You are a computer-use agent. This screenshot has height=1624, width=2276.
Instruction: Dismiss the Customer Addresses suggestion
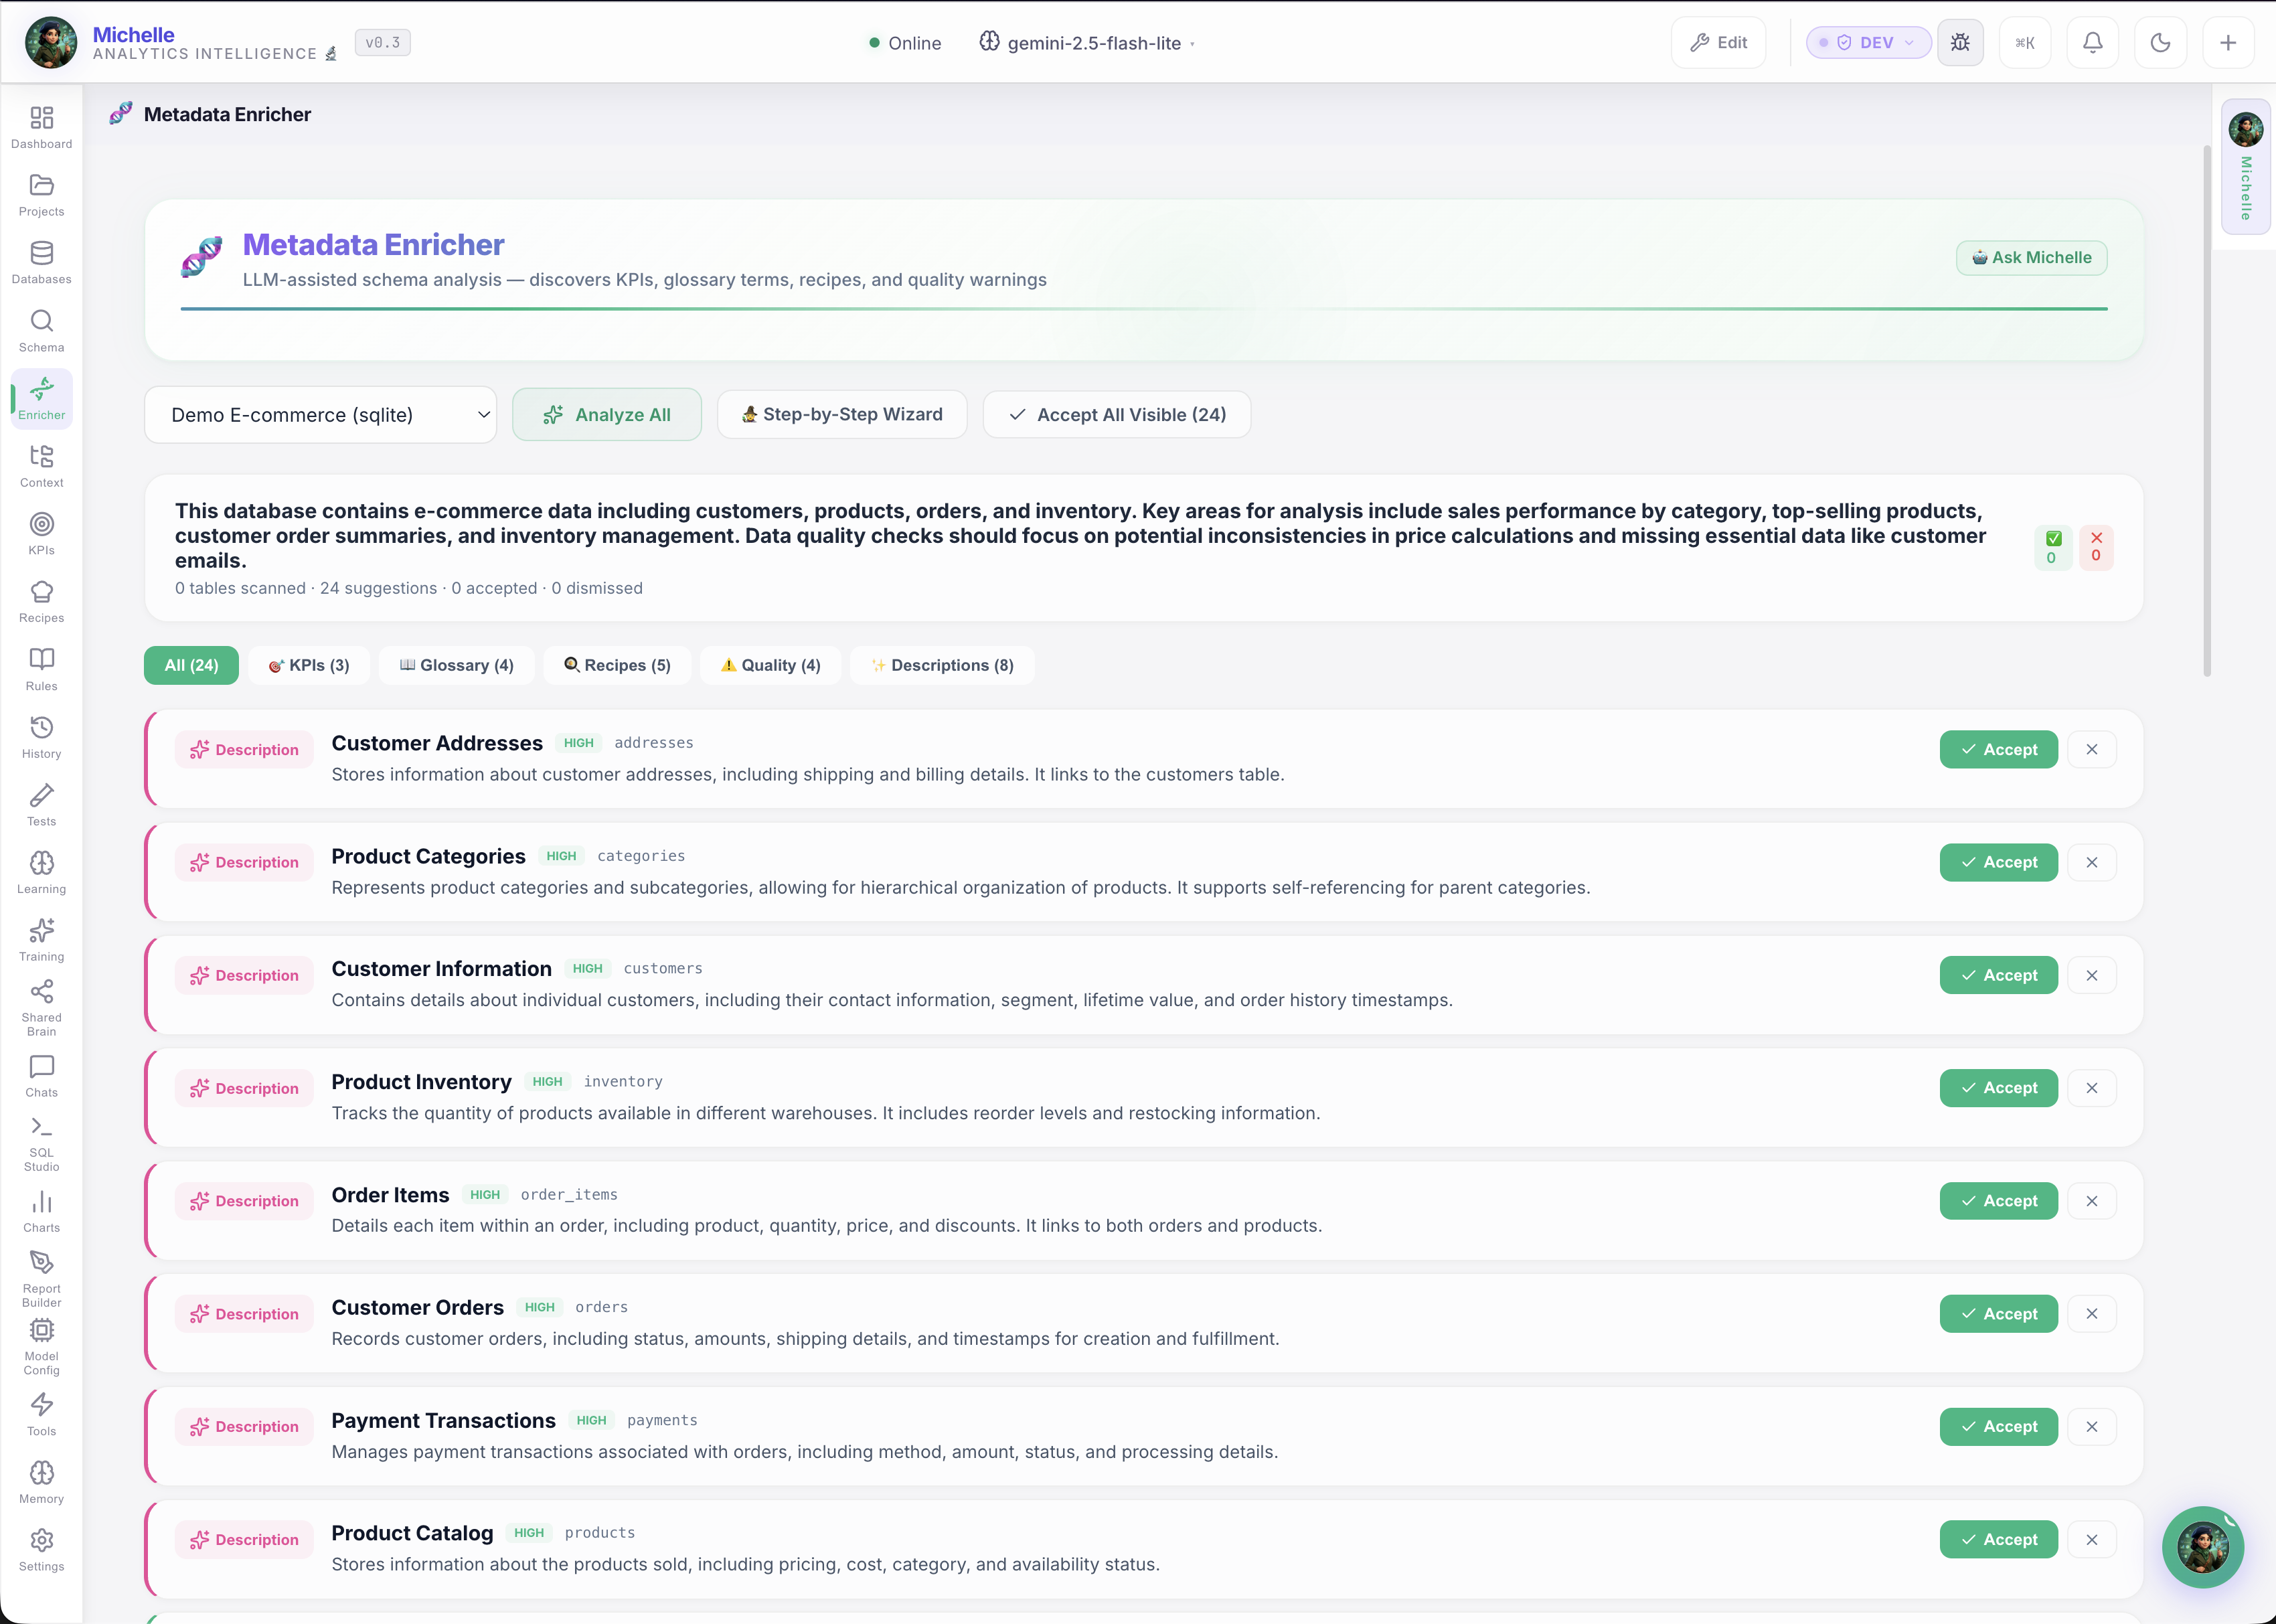click(2093, 749)
